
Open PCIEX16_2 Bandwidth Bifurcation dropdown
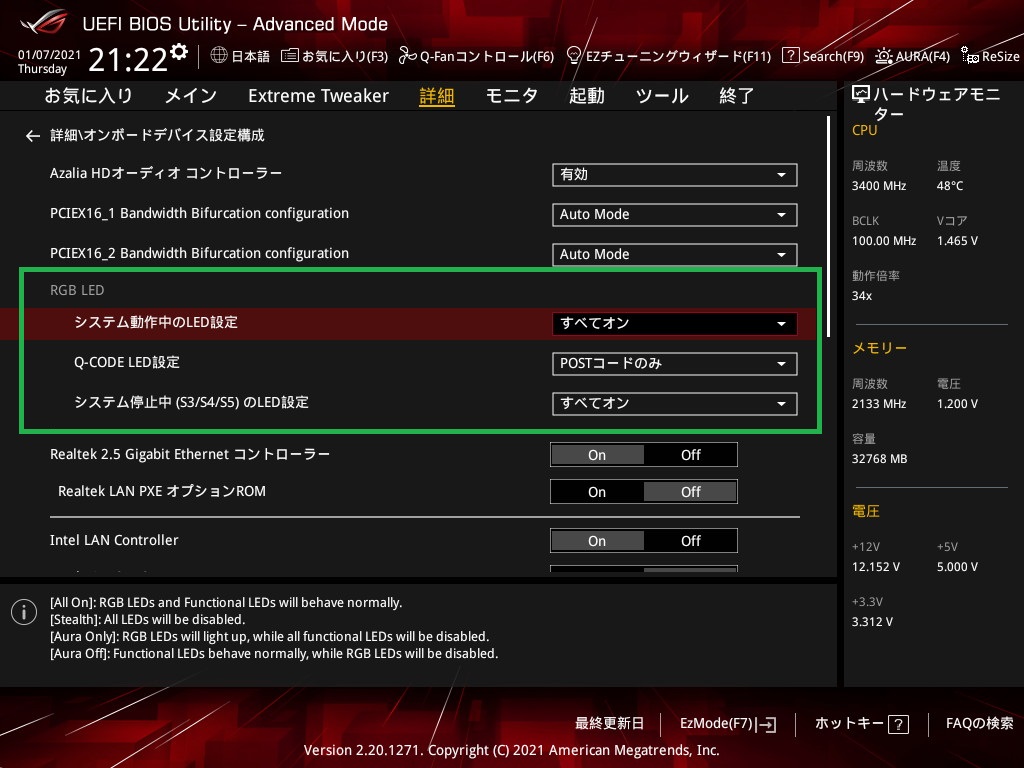675,255
